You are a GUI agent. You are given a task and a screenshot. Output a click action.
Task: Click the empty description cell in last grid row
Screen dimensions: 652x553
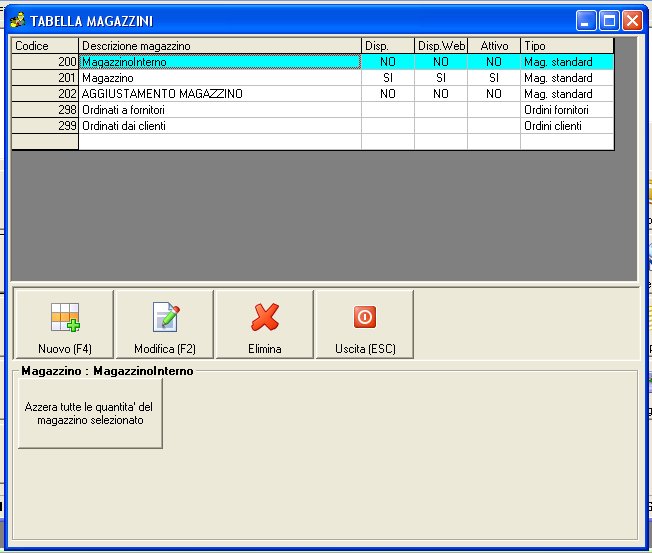point(220,141)
